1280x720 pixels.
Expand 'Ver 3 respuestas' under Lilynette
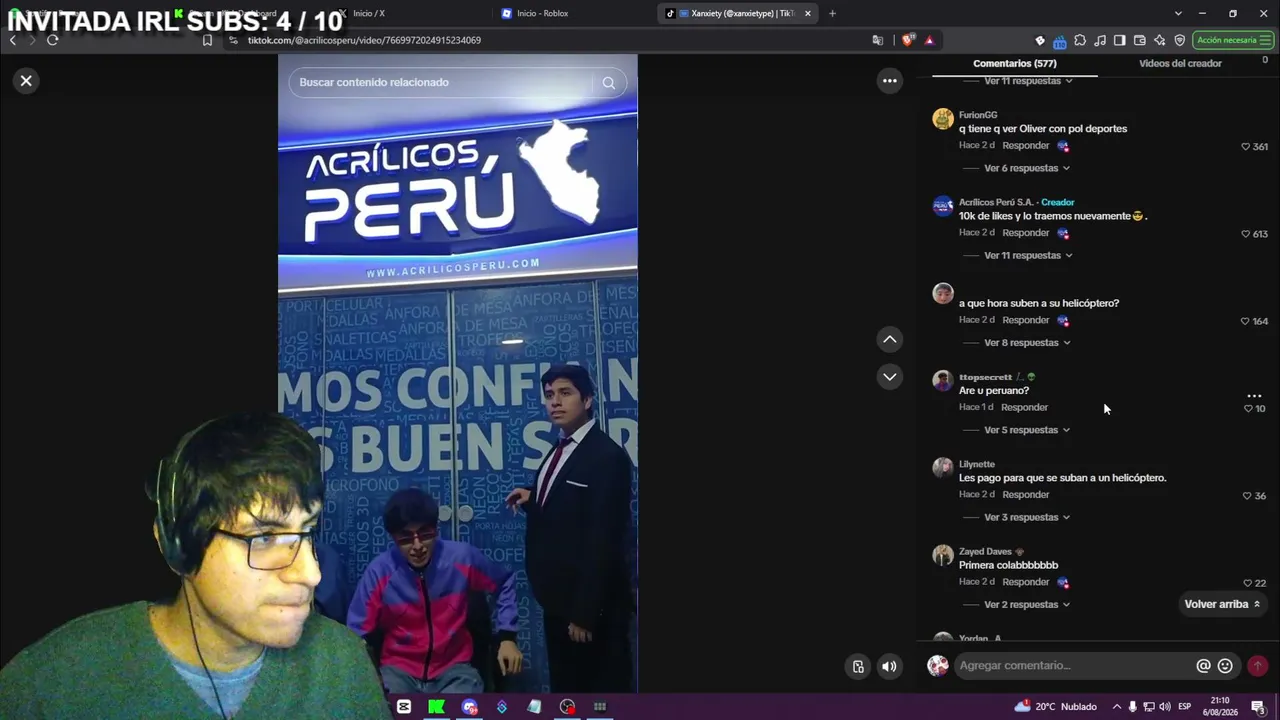(1027, 517)
